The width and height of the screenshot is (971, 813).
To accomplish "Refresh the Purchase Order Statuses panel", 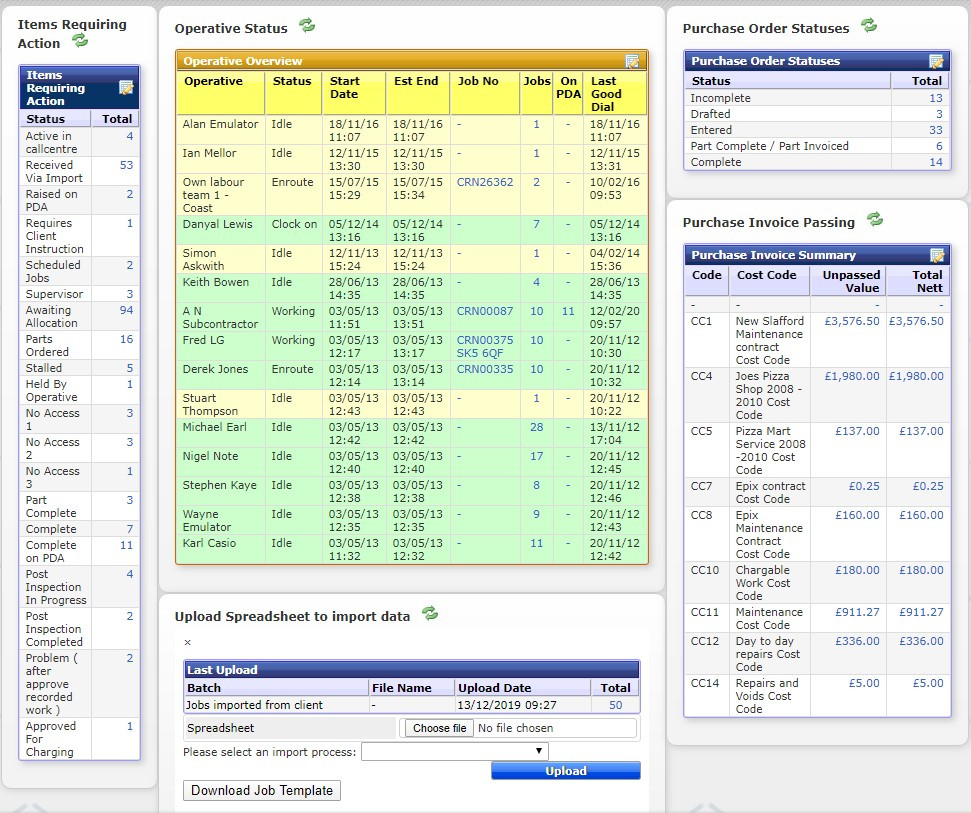I will 869,25.
